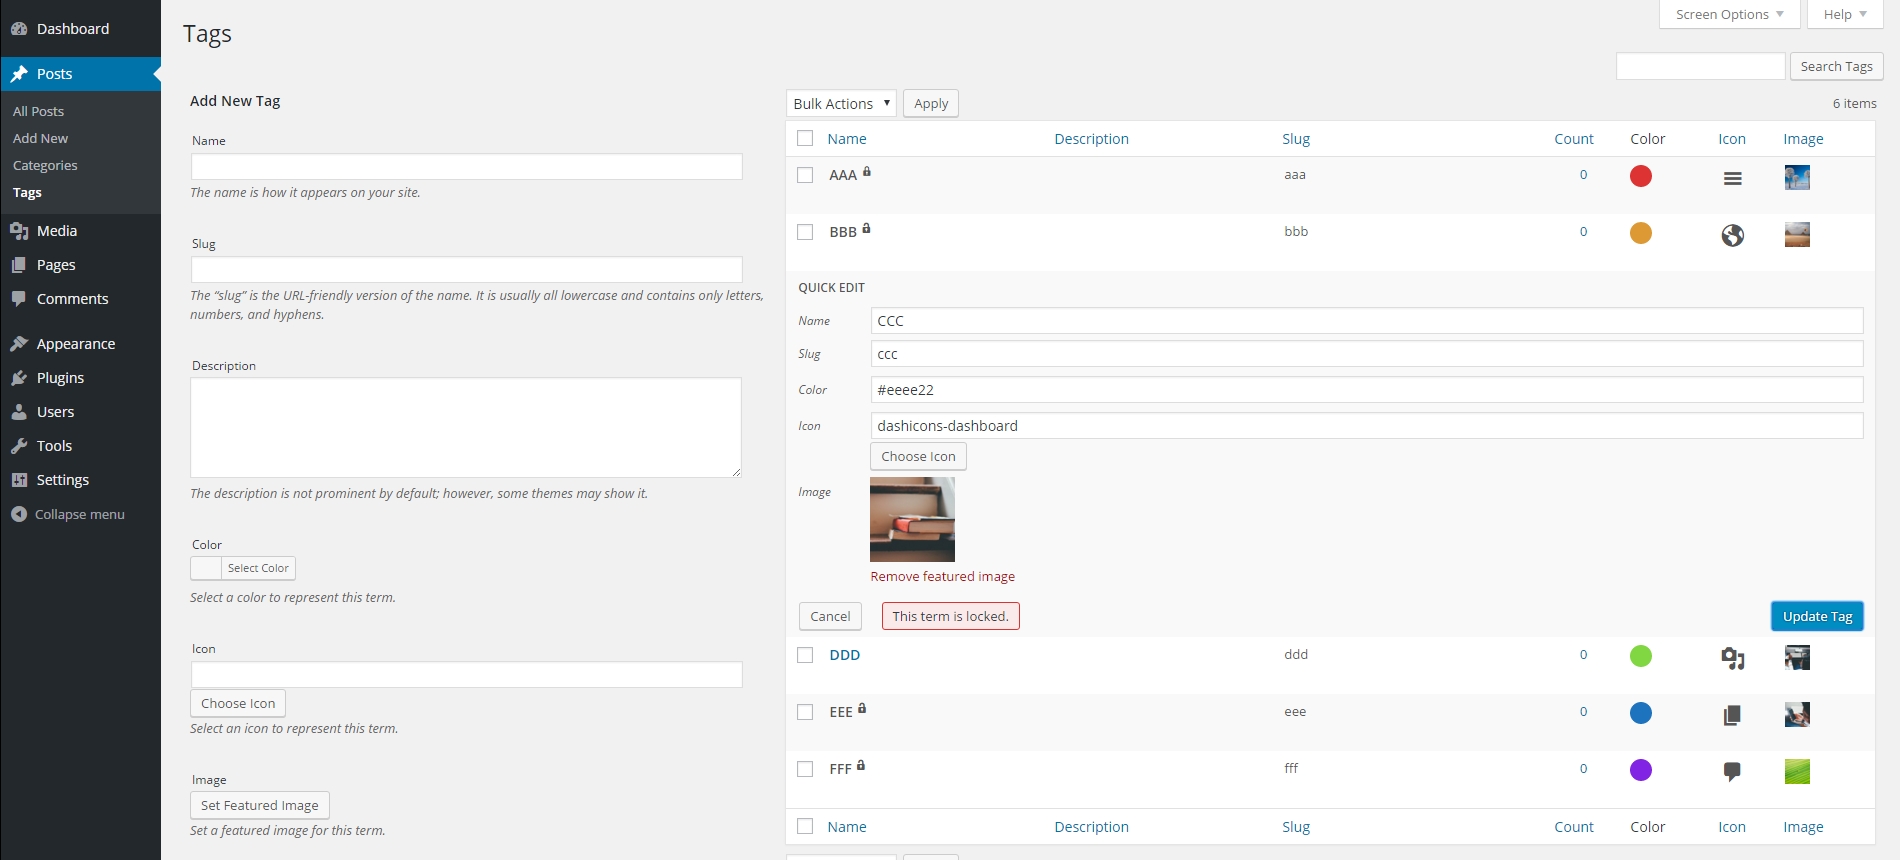Click the Collapse menu arrow icon
Screen dimensions: 1900x860
coord(19,514)
